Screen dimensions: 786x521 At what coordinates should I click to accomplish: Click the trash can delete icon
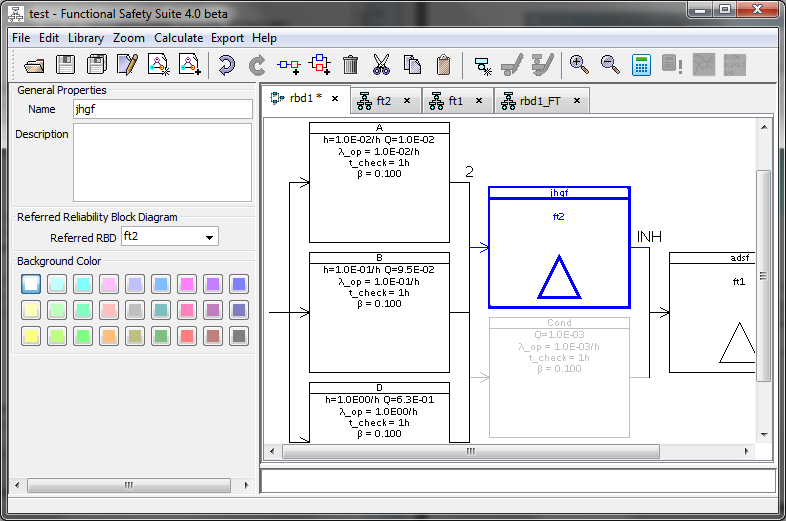pyautogui.click(x=350, y=65)
